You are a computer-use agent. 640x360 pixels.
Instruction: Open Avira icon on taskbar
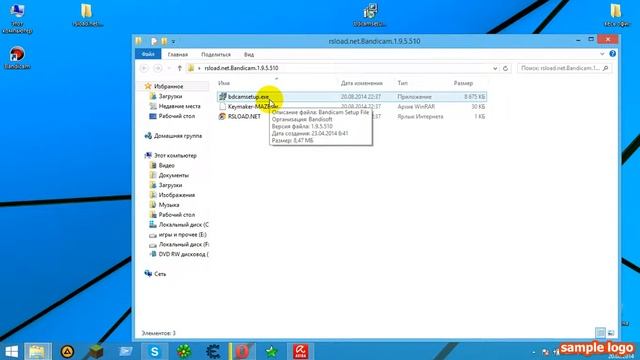click(x=300, y=351)
